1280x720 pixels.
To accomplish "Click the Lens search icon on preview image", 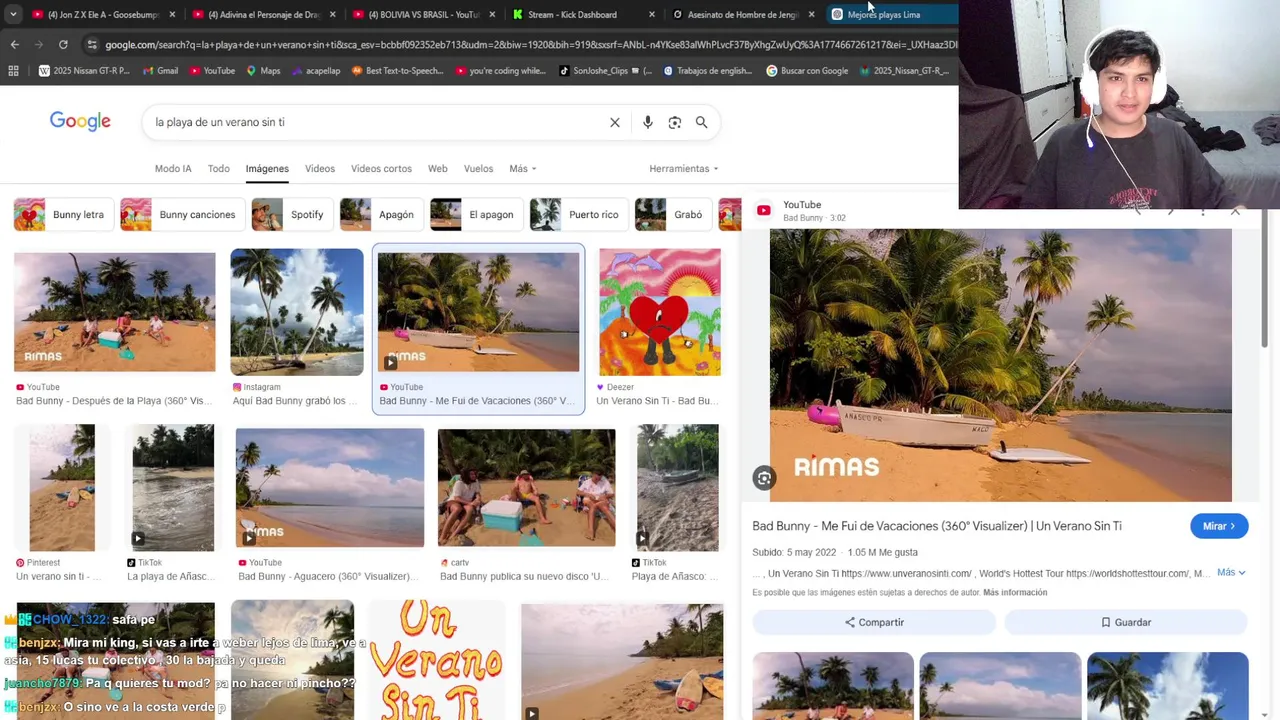I will (764, 478).
